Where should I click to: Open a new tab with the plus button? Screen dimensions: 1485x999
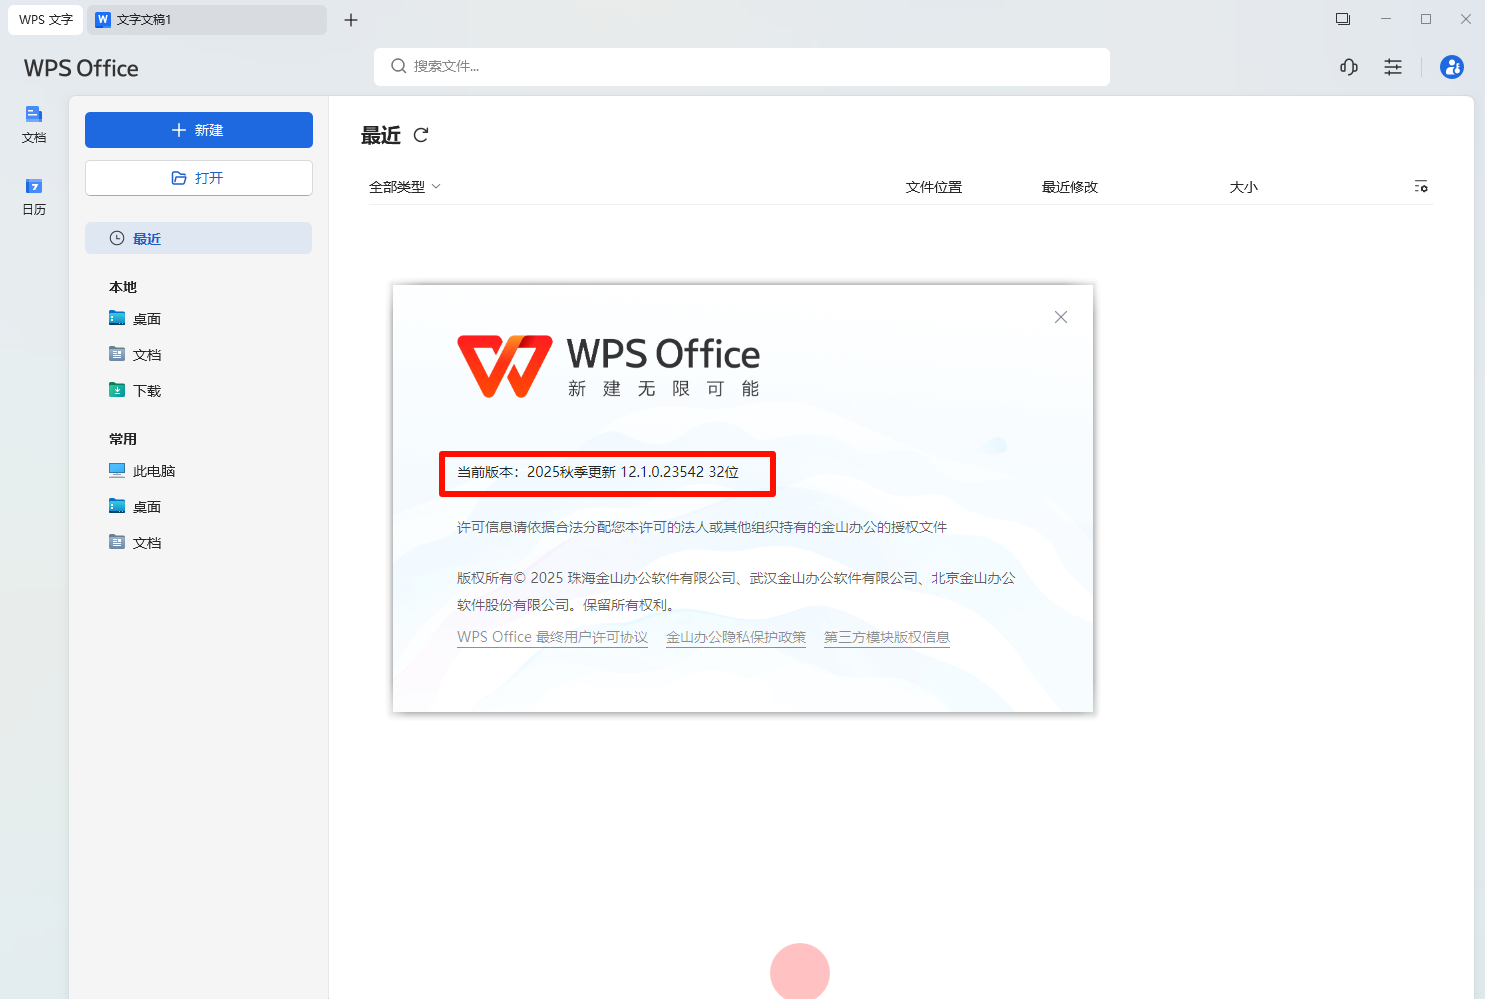tap(351, 20)
